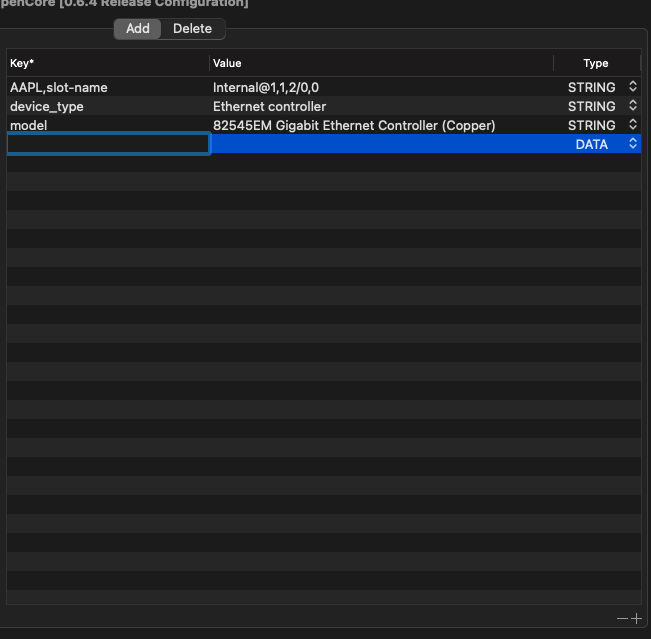Click the empty Key input field
This screenshot has width=651, height=639.
[x=108, y=144]
